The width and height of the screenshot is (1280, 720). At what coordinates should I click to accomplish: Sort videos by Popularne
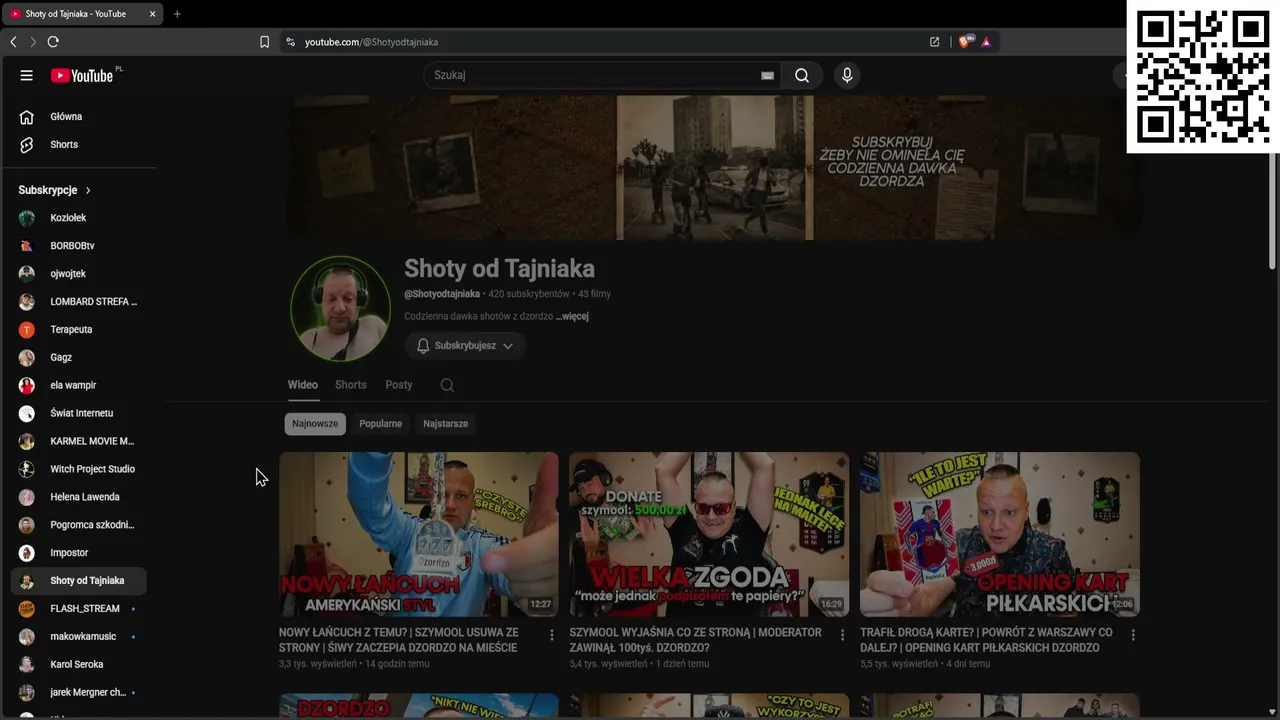381,424
